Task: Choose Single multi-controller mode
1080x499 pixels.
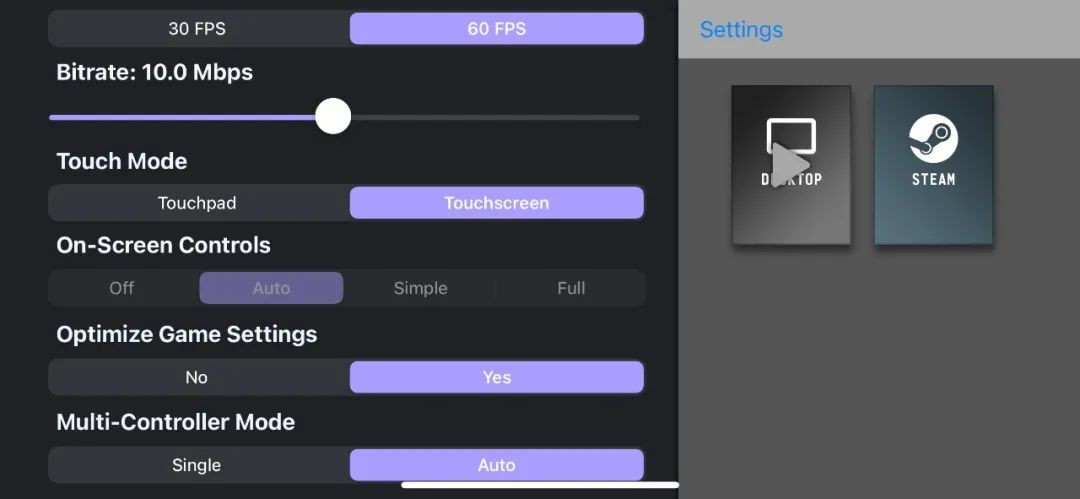Action: pos(197,465)
